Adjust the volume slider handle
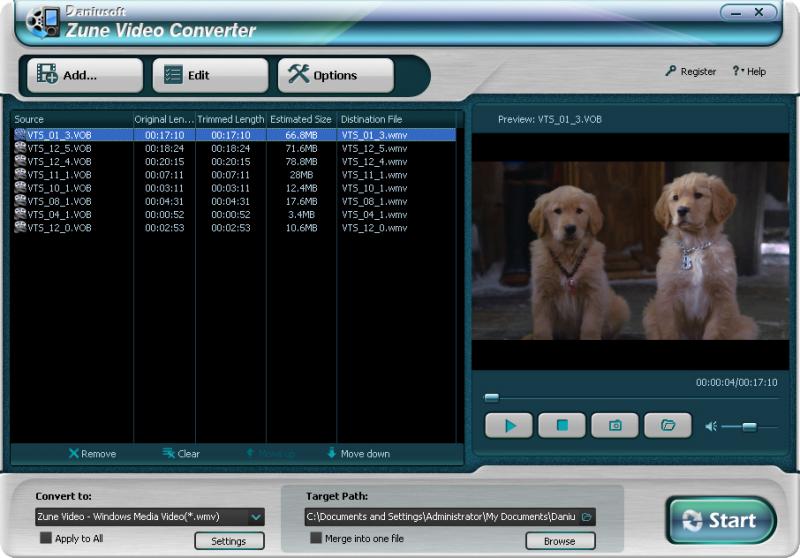The image size is (800, 558). click(x=747, y=426)
